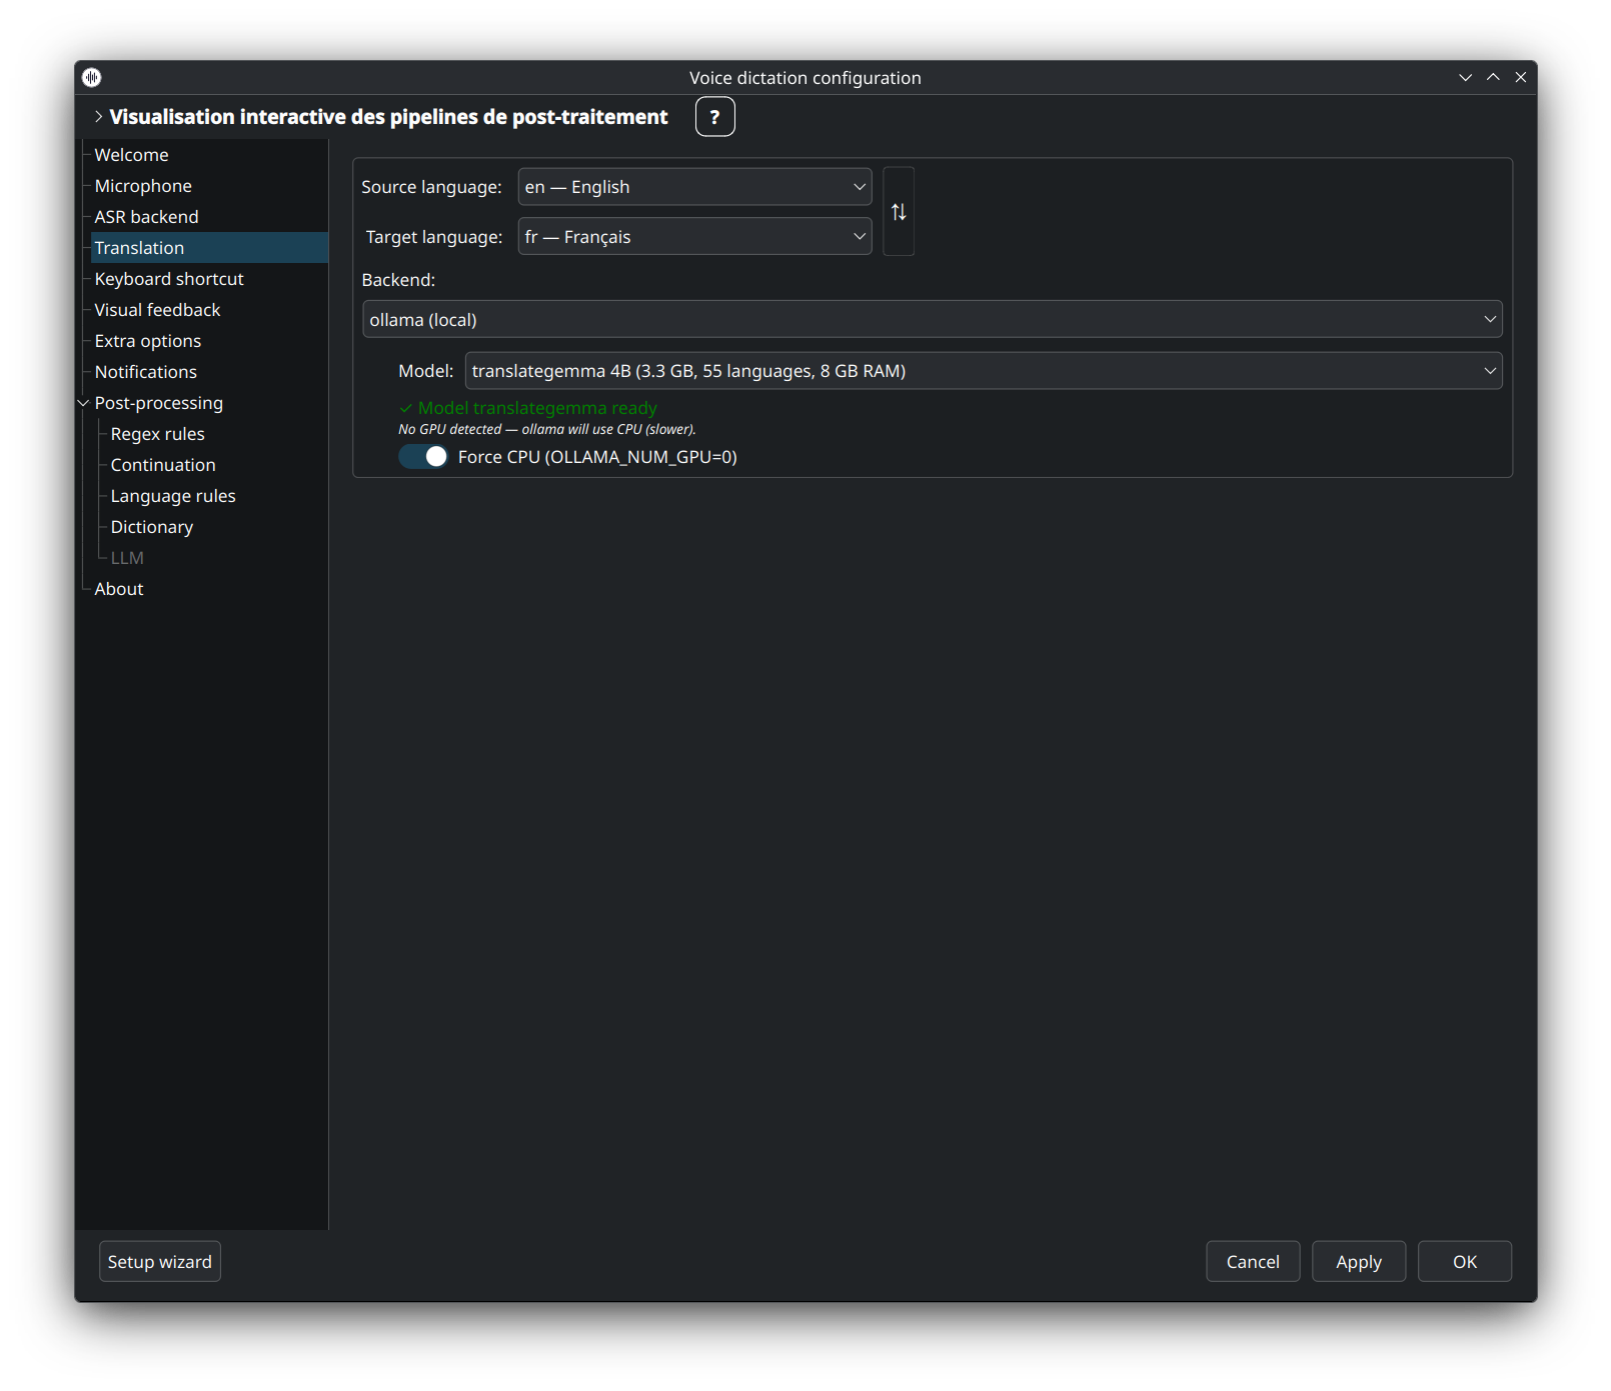Click 'Model translategemma ready' status text
The height and width of the screenshot is (1391, 1611).
(537, 408)
